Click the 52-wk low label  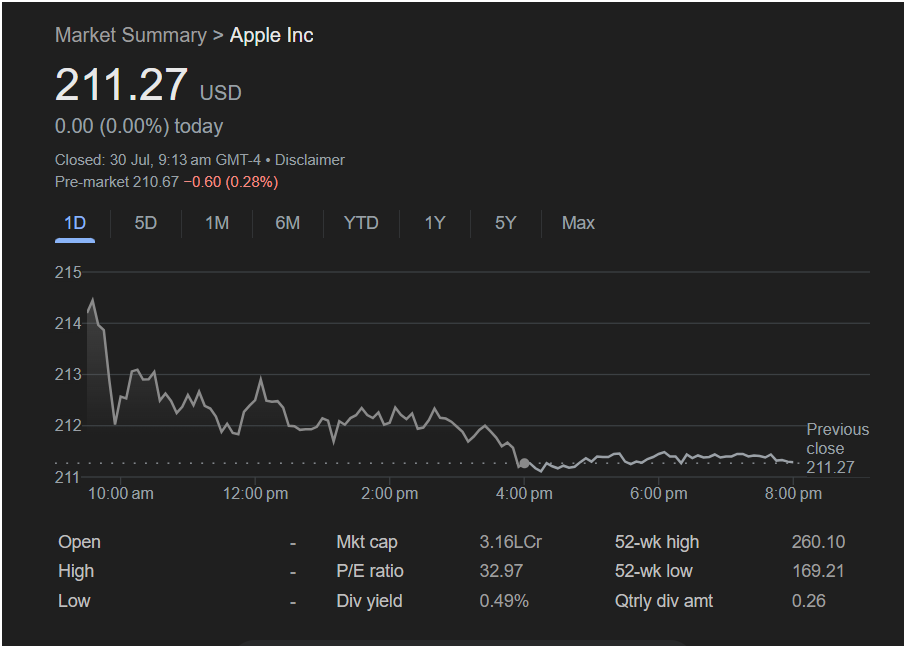653,571
